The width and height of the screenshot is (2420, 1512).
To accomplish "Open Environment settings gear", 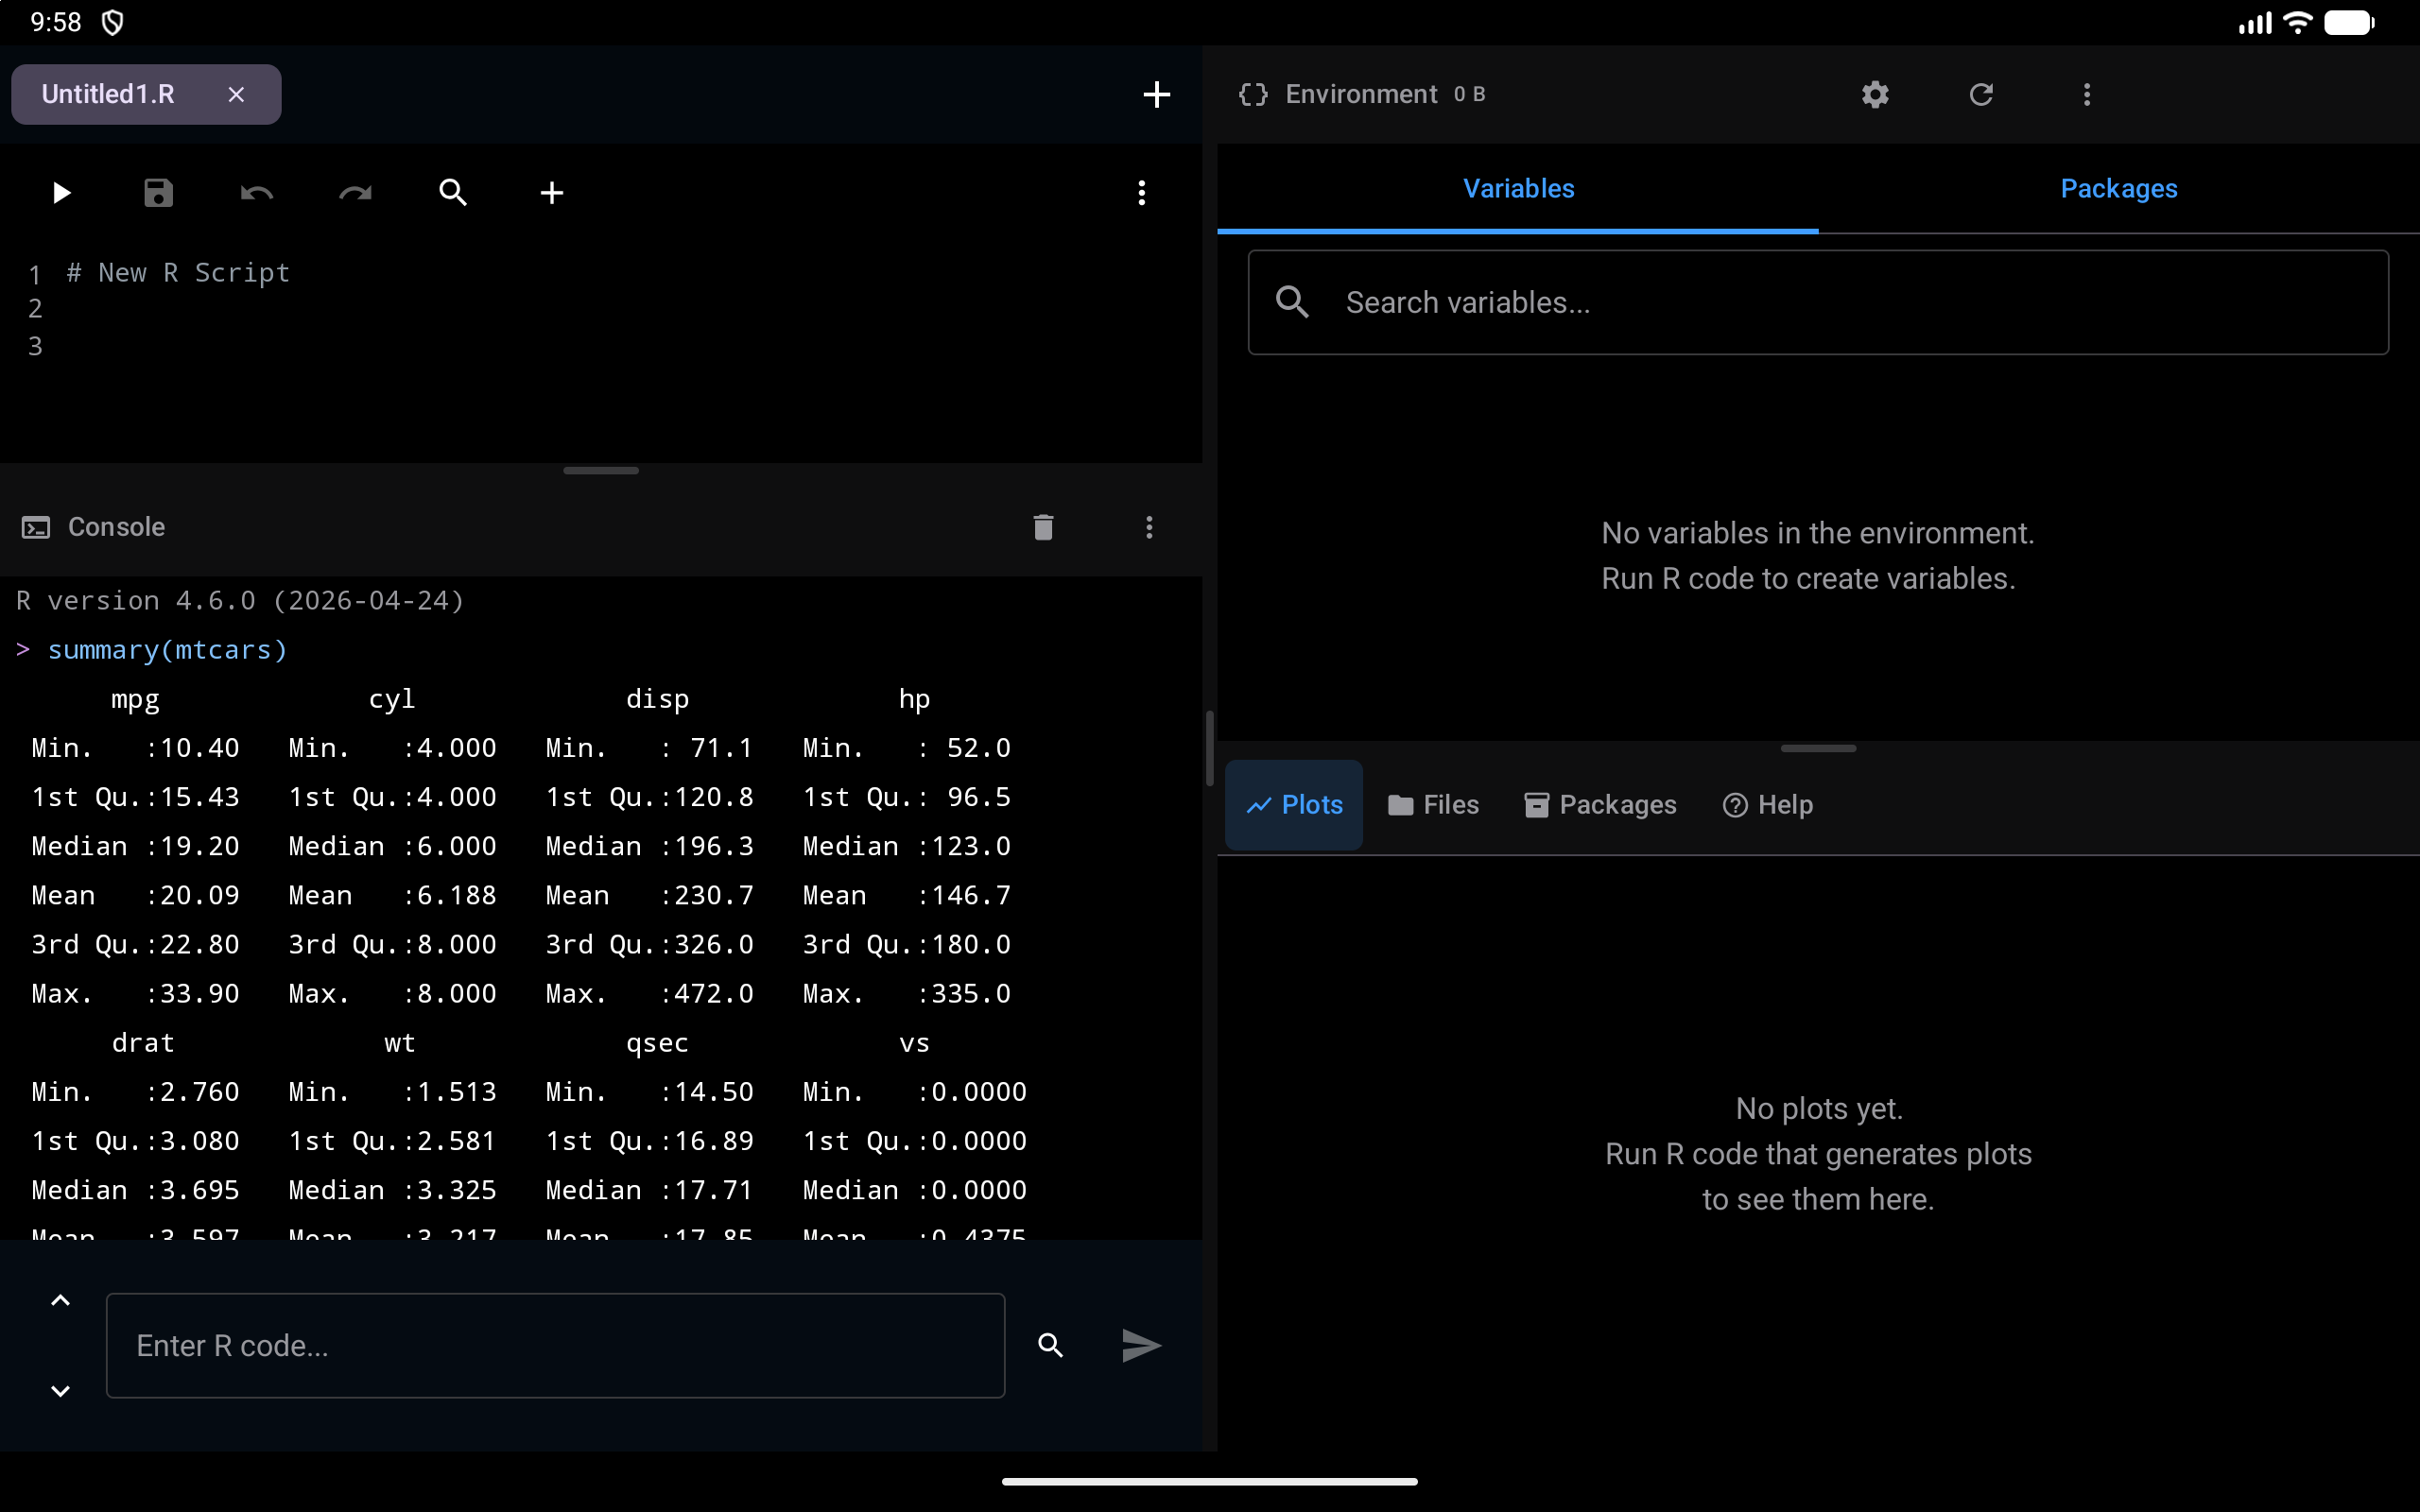I will click(1875, 94).
